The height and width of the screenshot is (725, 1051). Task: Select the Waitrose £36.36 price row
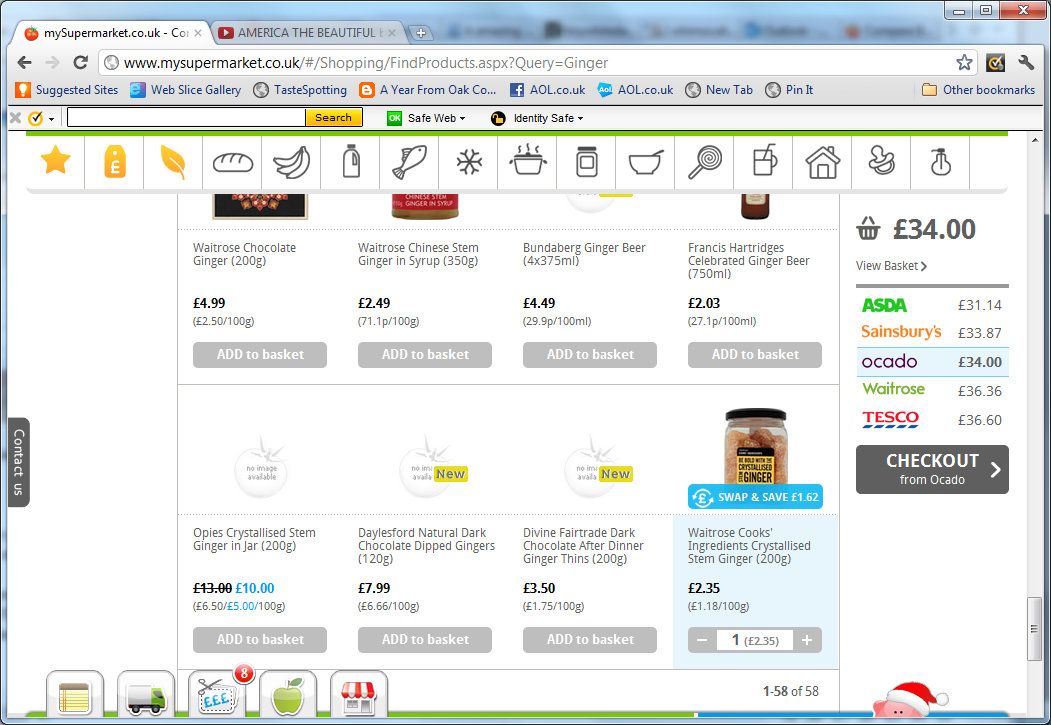[932, 390]
